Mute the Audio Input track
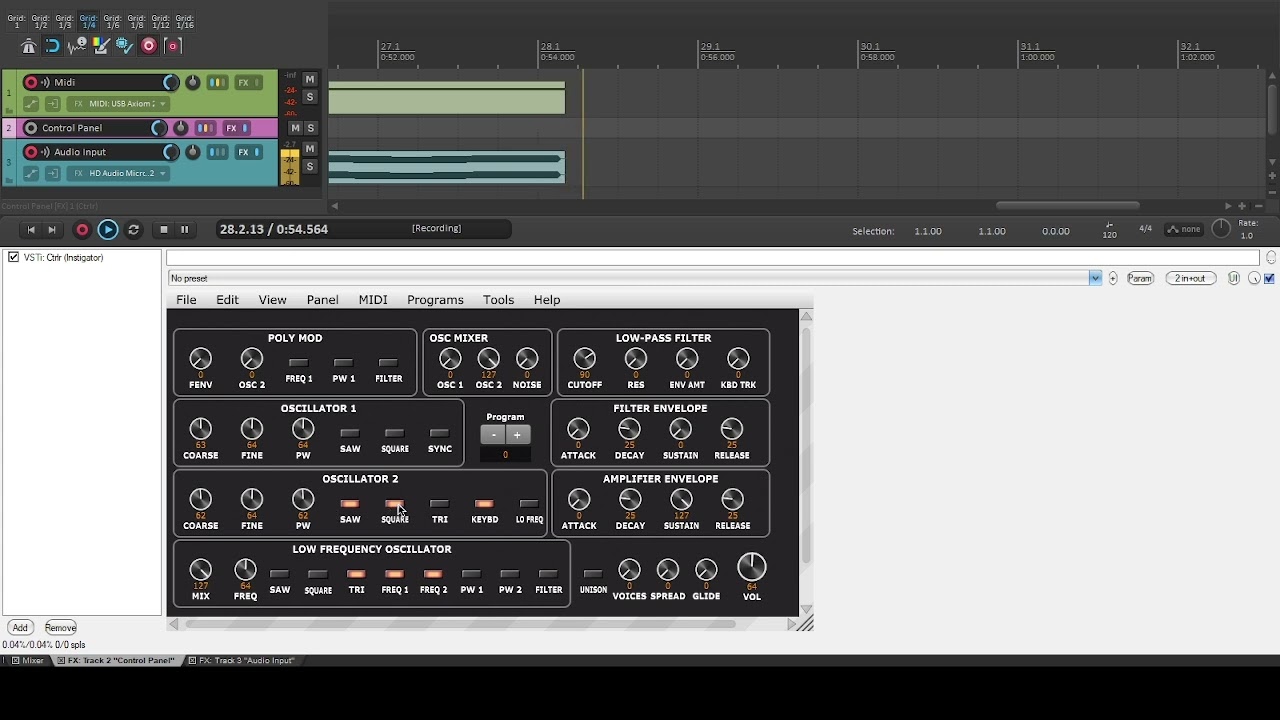The width and height of the screenshot is (1280, 720). [x=310, y=149]
